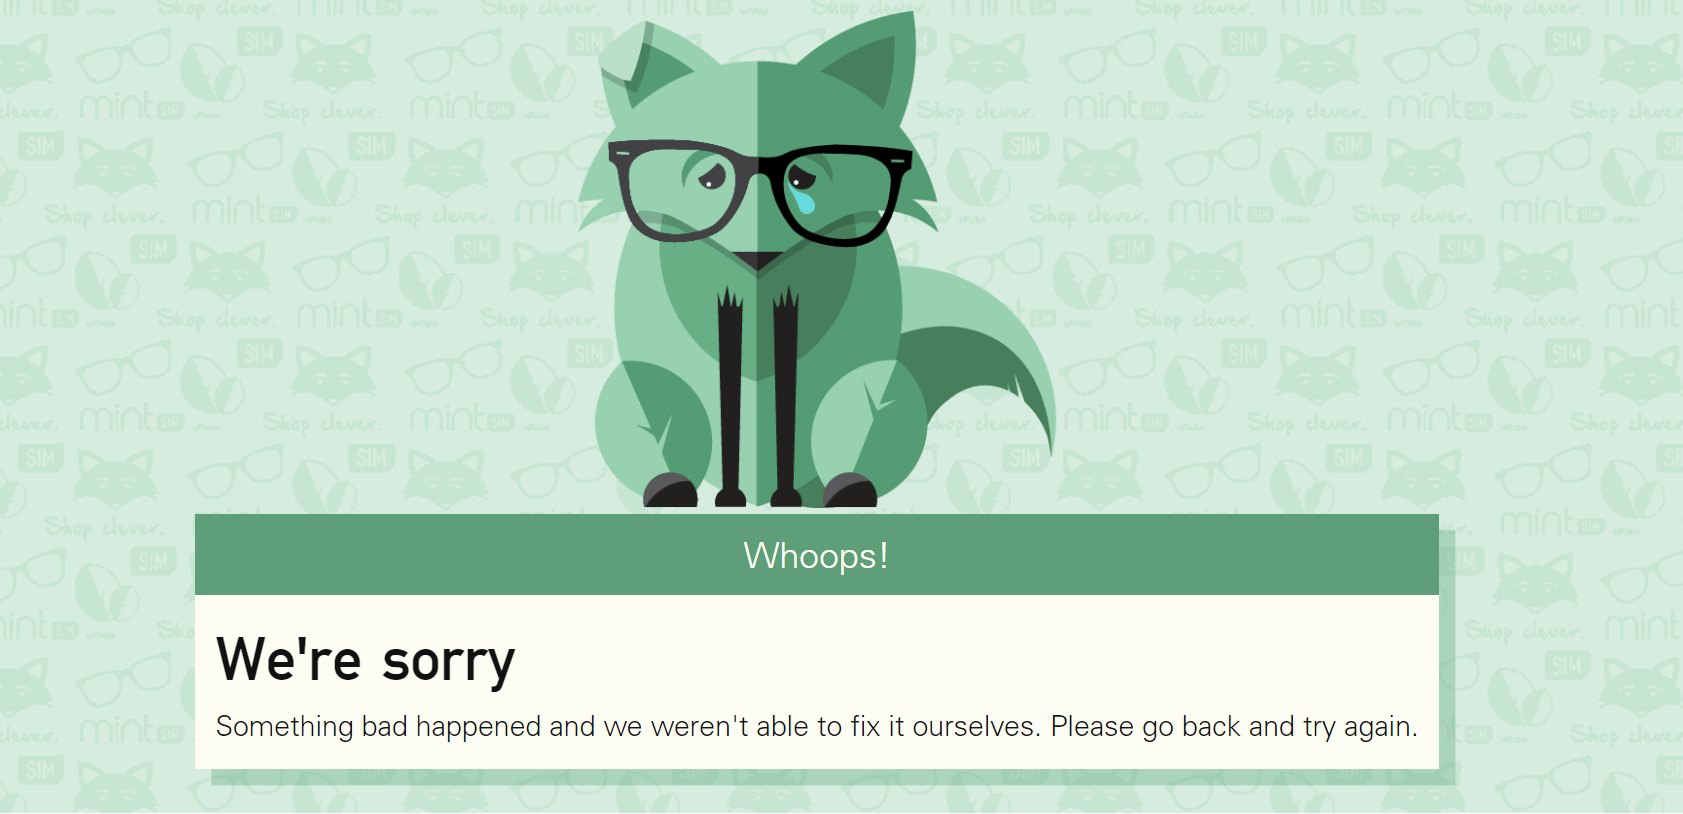Click the fox's right hind paw
The image size is (1683, 814).
pyautogui.click(x=850, y=490)
